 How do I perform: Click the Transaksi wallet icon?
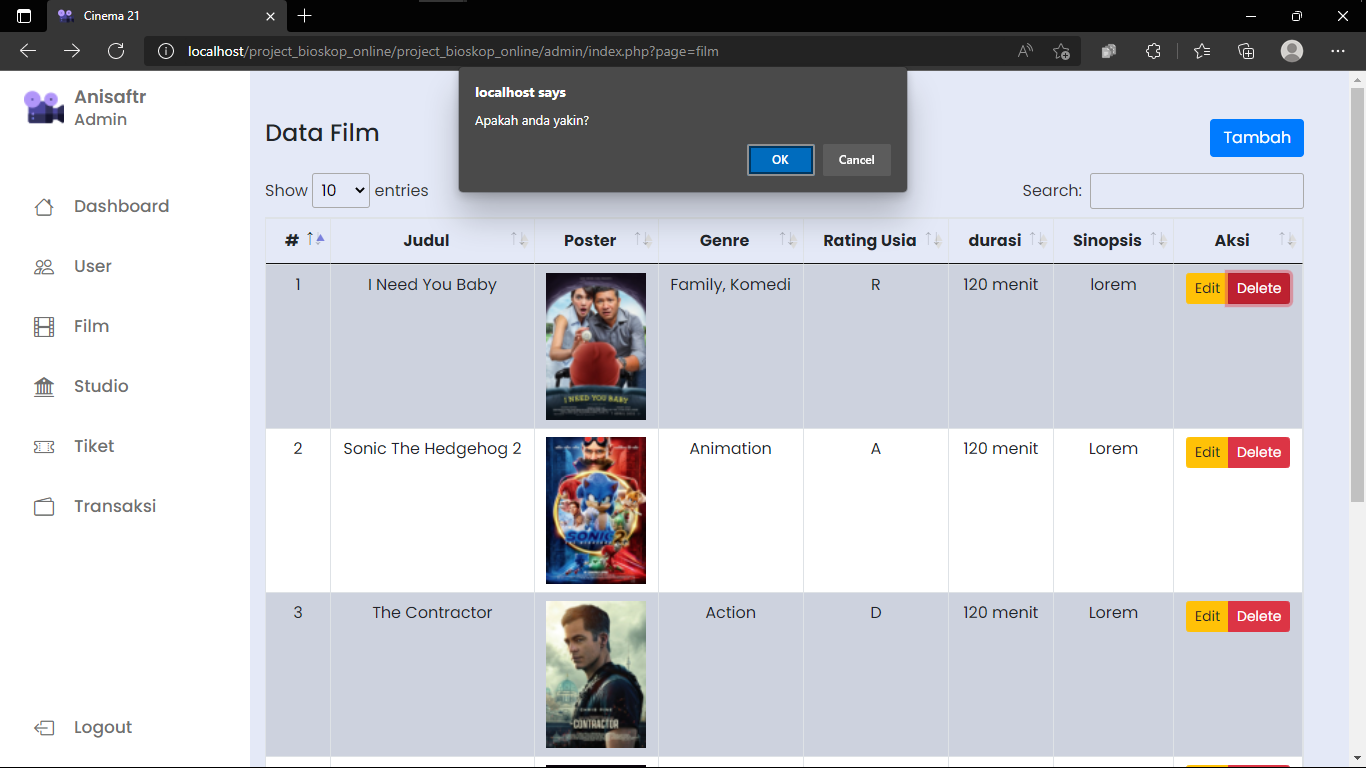(44, 507)
